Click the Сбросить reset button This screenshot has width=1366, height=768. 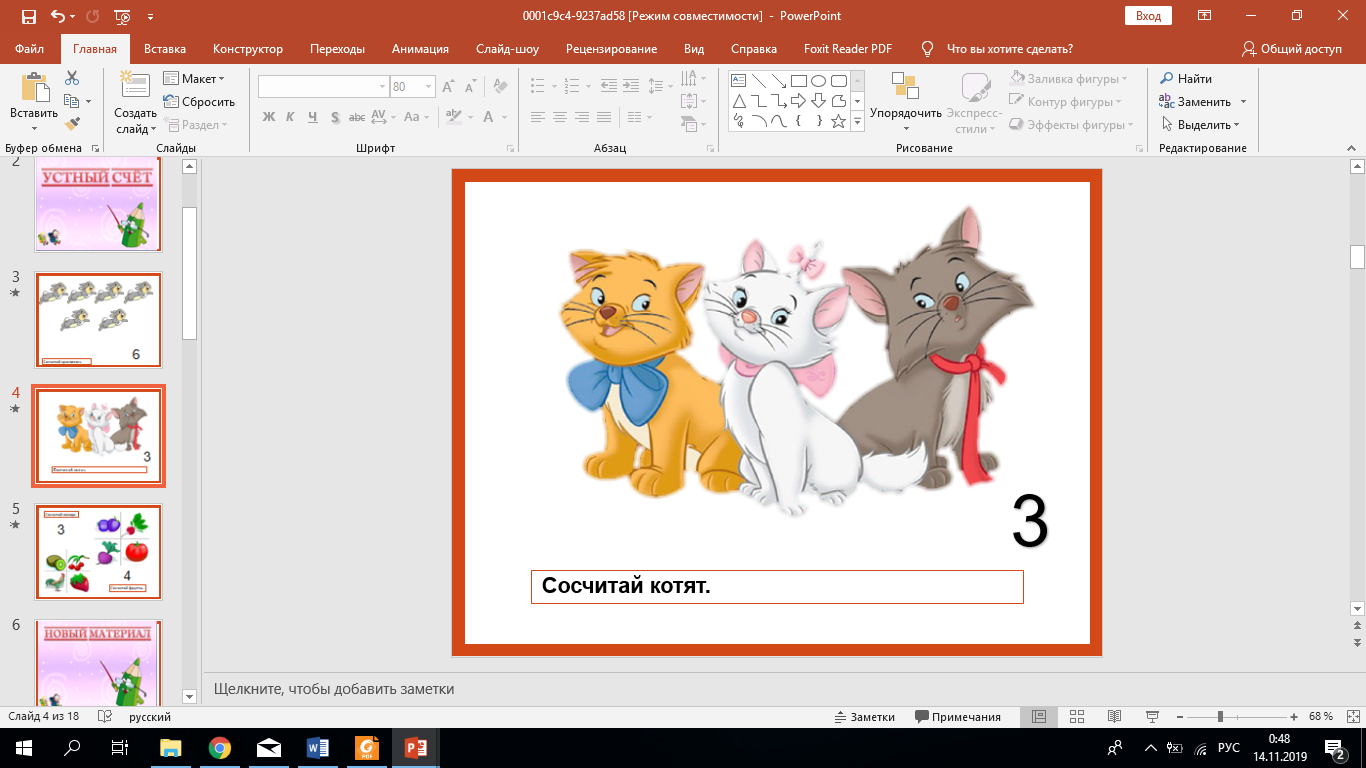(199, 102)
